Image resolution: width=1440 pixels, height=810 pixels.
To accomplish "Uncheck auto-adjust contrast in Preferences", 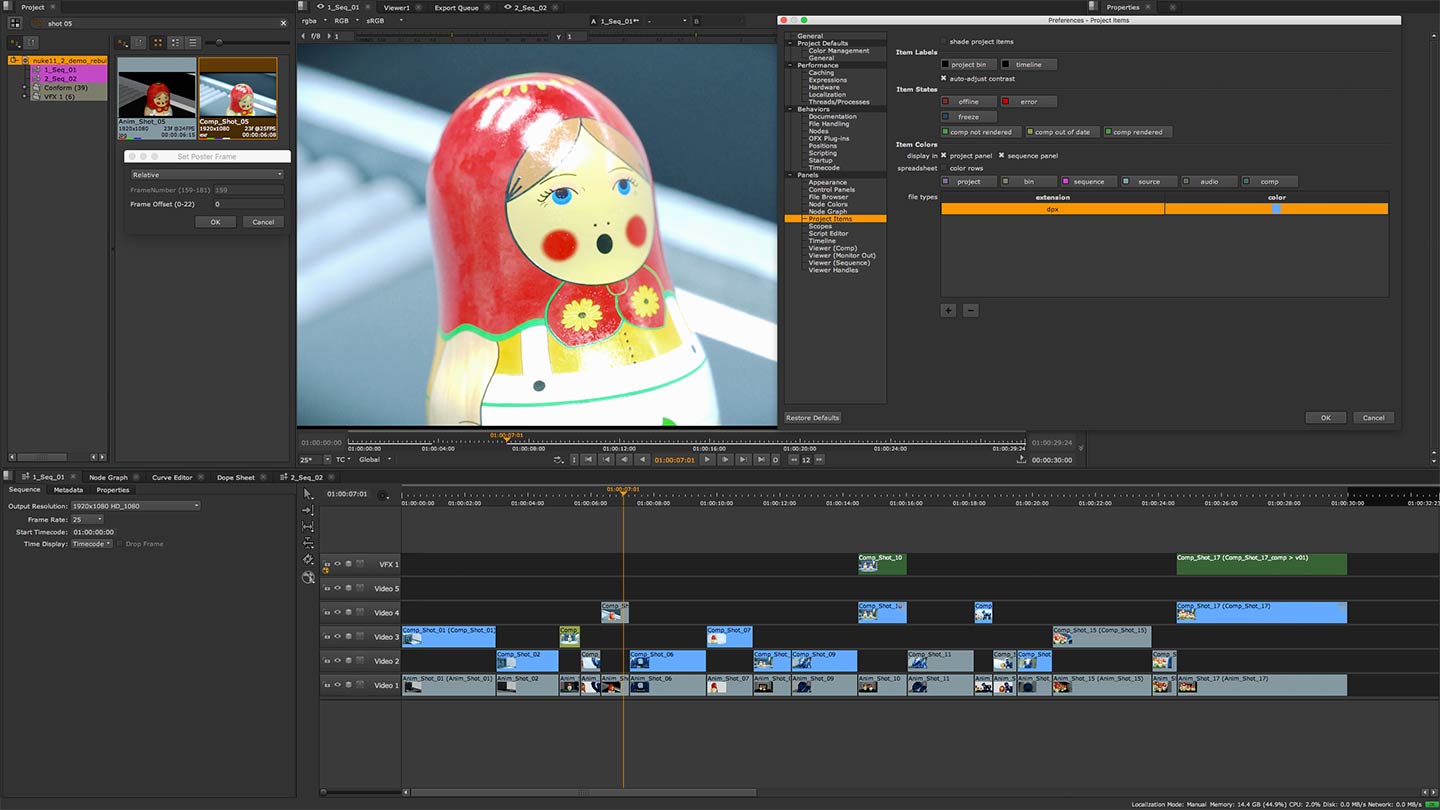I will [942, 78].
